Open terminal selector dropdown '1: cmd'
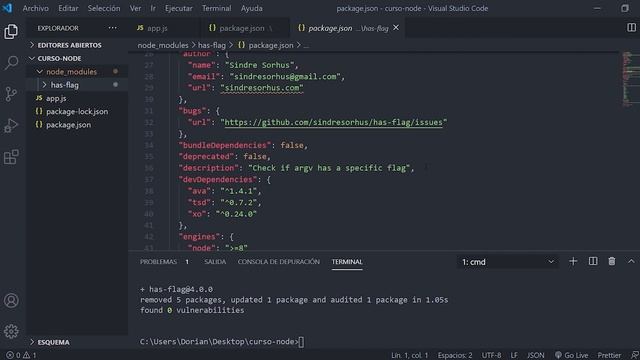 507,262
